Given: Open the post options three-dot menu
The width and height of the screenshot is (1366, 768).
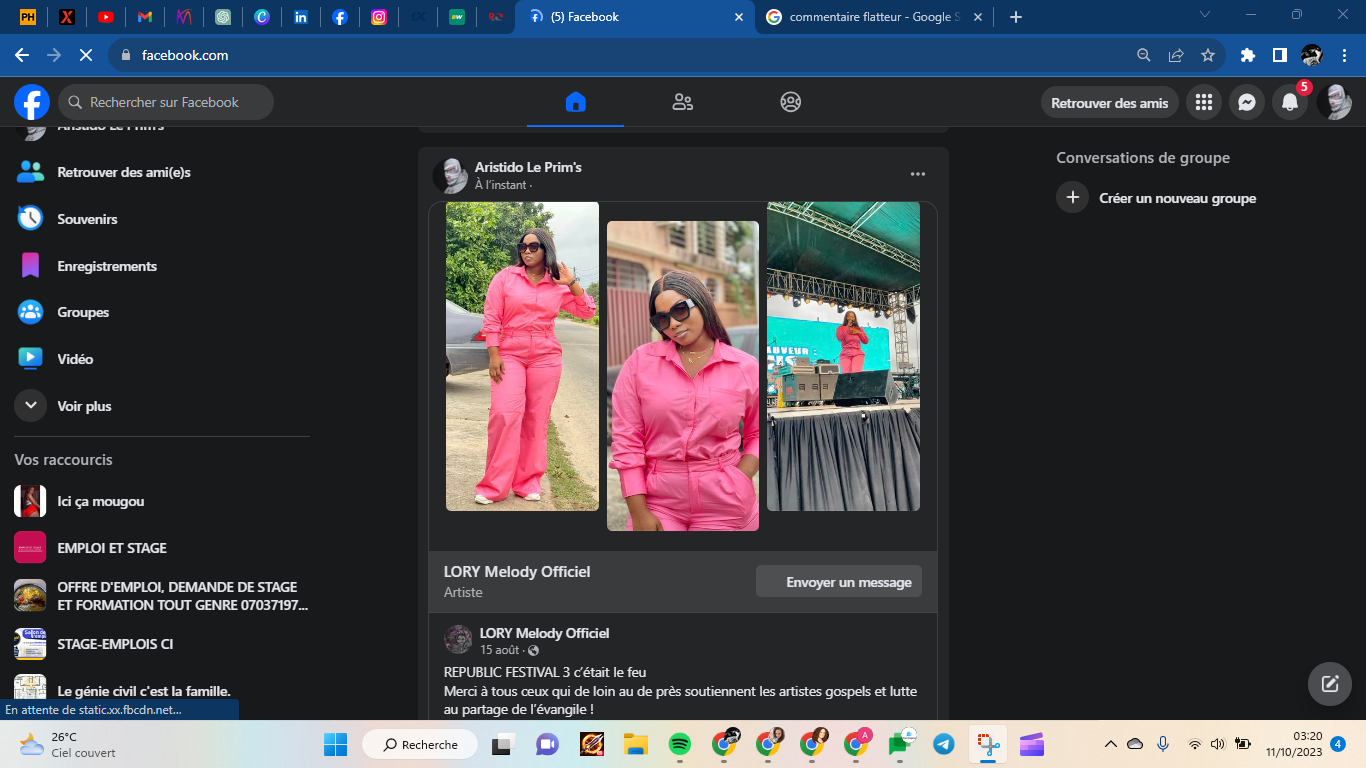Looking at the screenshot, I should click(x=918, y=174).
